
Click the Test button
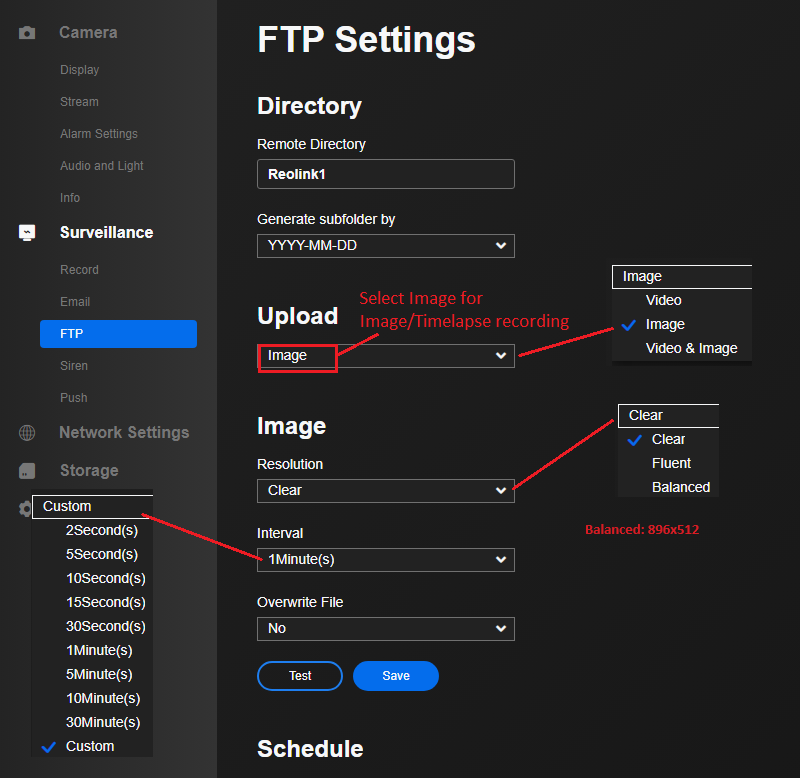pos(300,676)
